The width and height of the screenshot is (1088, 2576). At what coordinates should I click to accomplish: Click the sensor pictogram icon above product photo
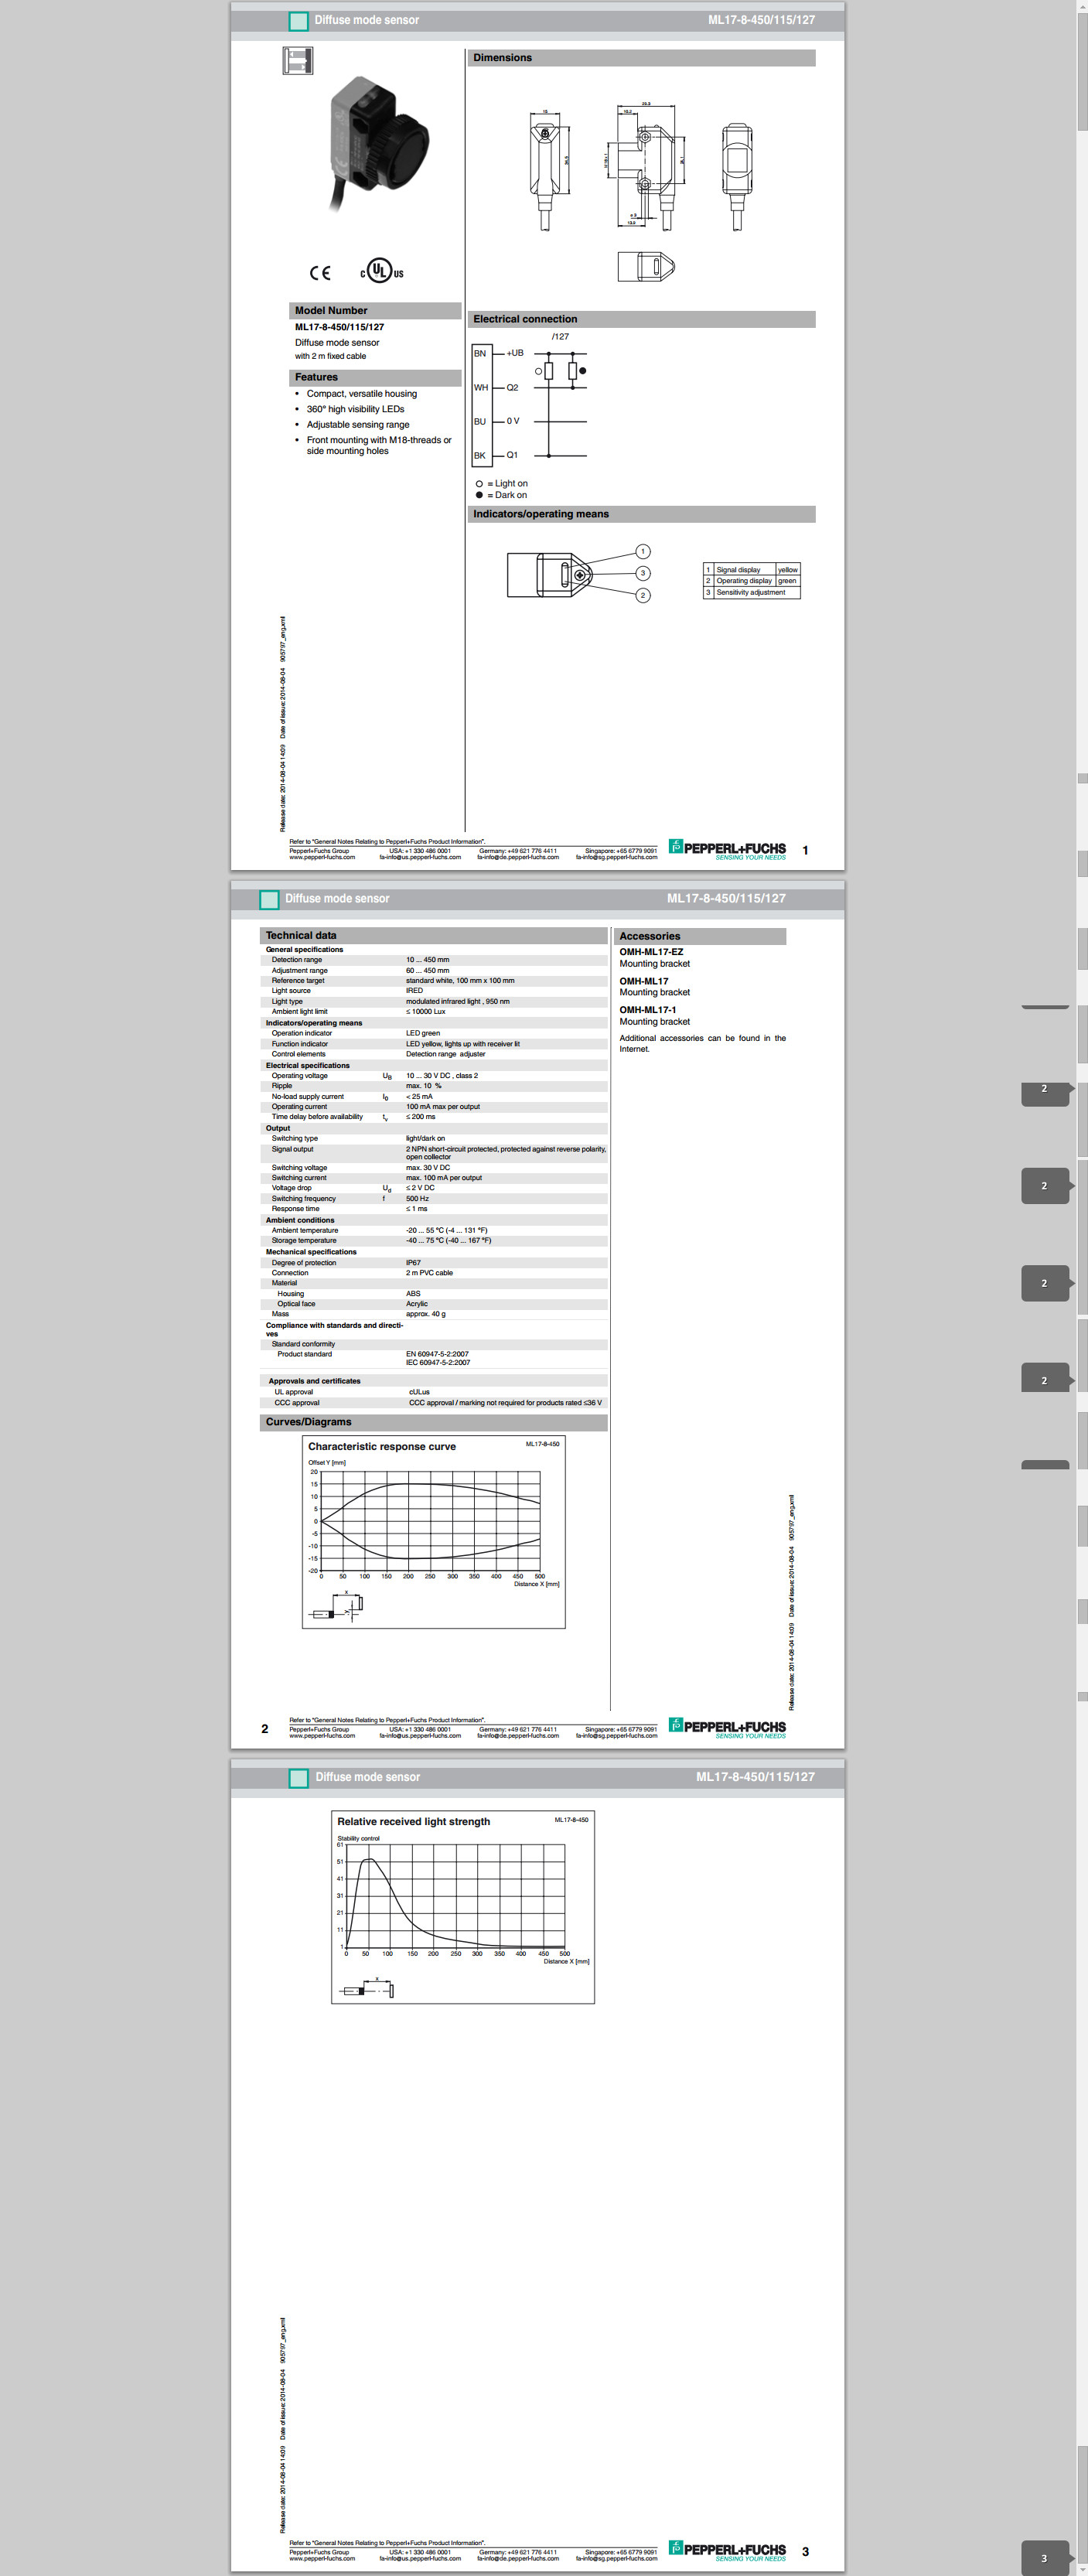point(297,61)
